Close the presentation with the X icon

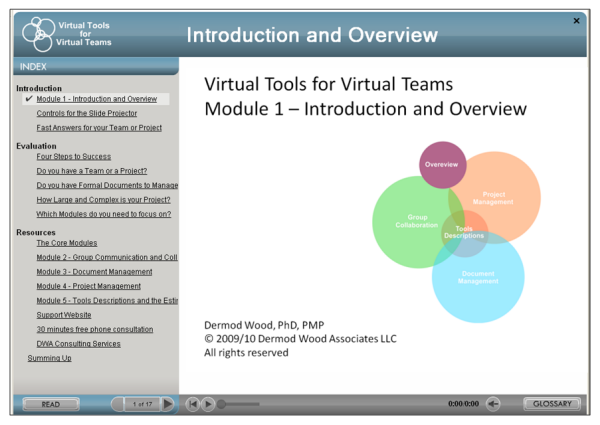point(576,21)
